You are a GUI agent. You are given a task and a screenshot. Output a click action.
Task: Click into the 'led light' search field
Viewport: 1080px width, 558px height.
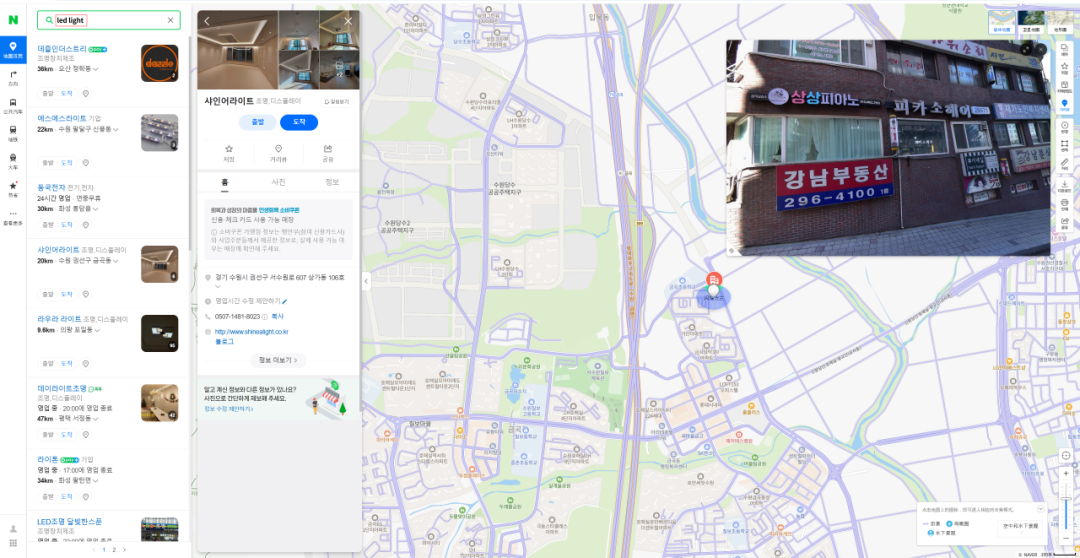109,20
